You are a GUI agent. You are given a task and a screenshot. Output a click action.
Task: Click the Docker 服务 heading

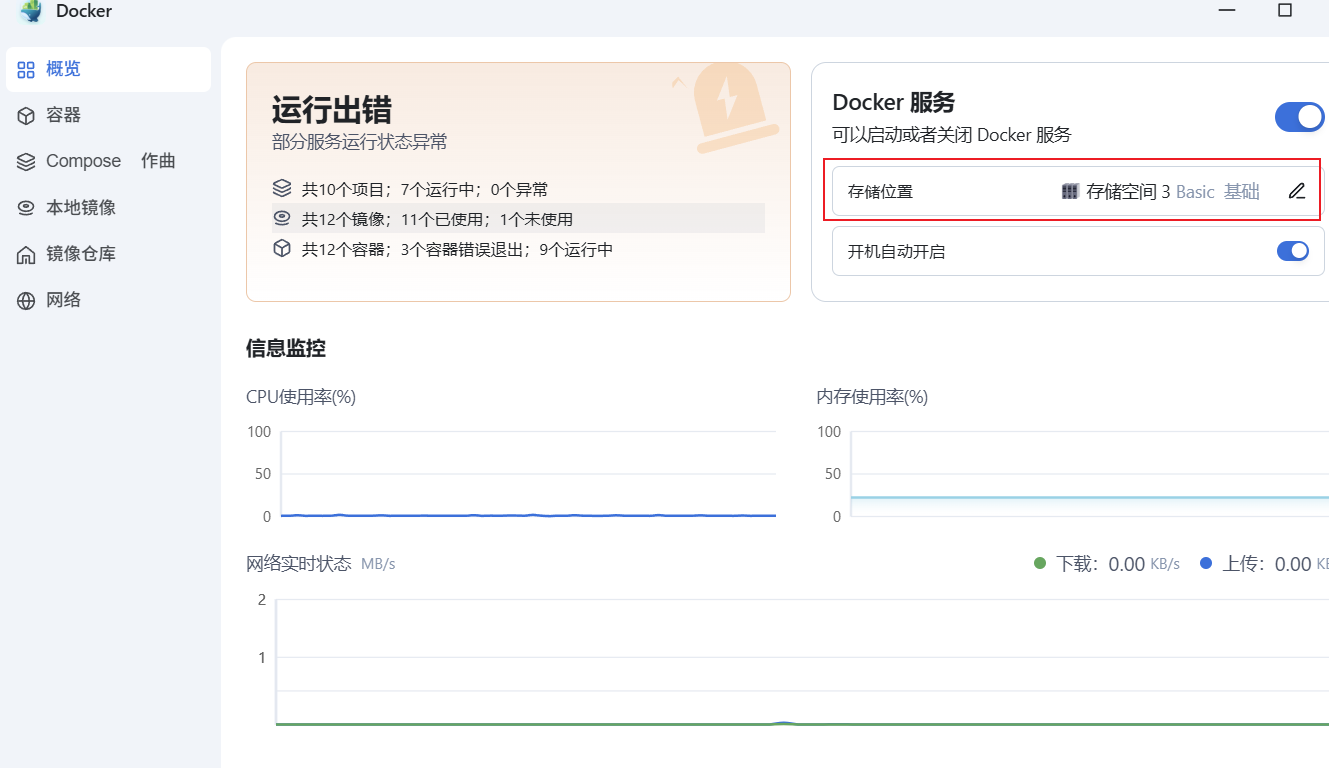tap(894, 102)
